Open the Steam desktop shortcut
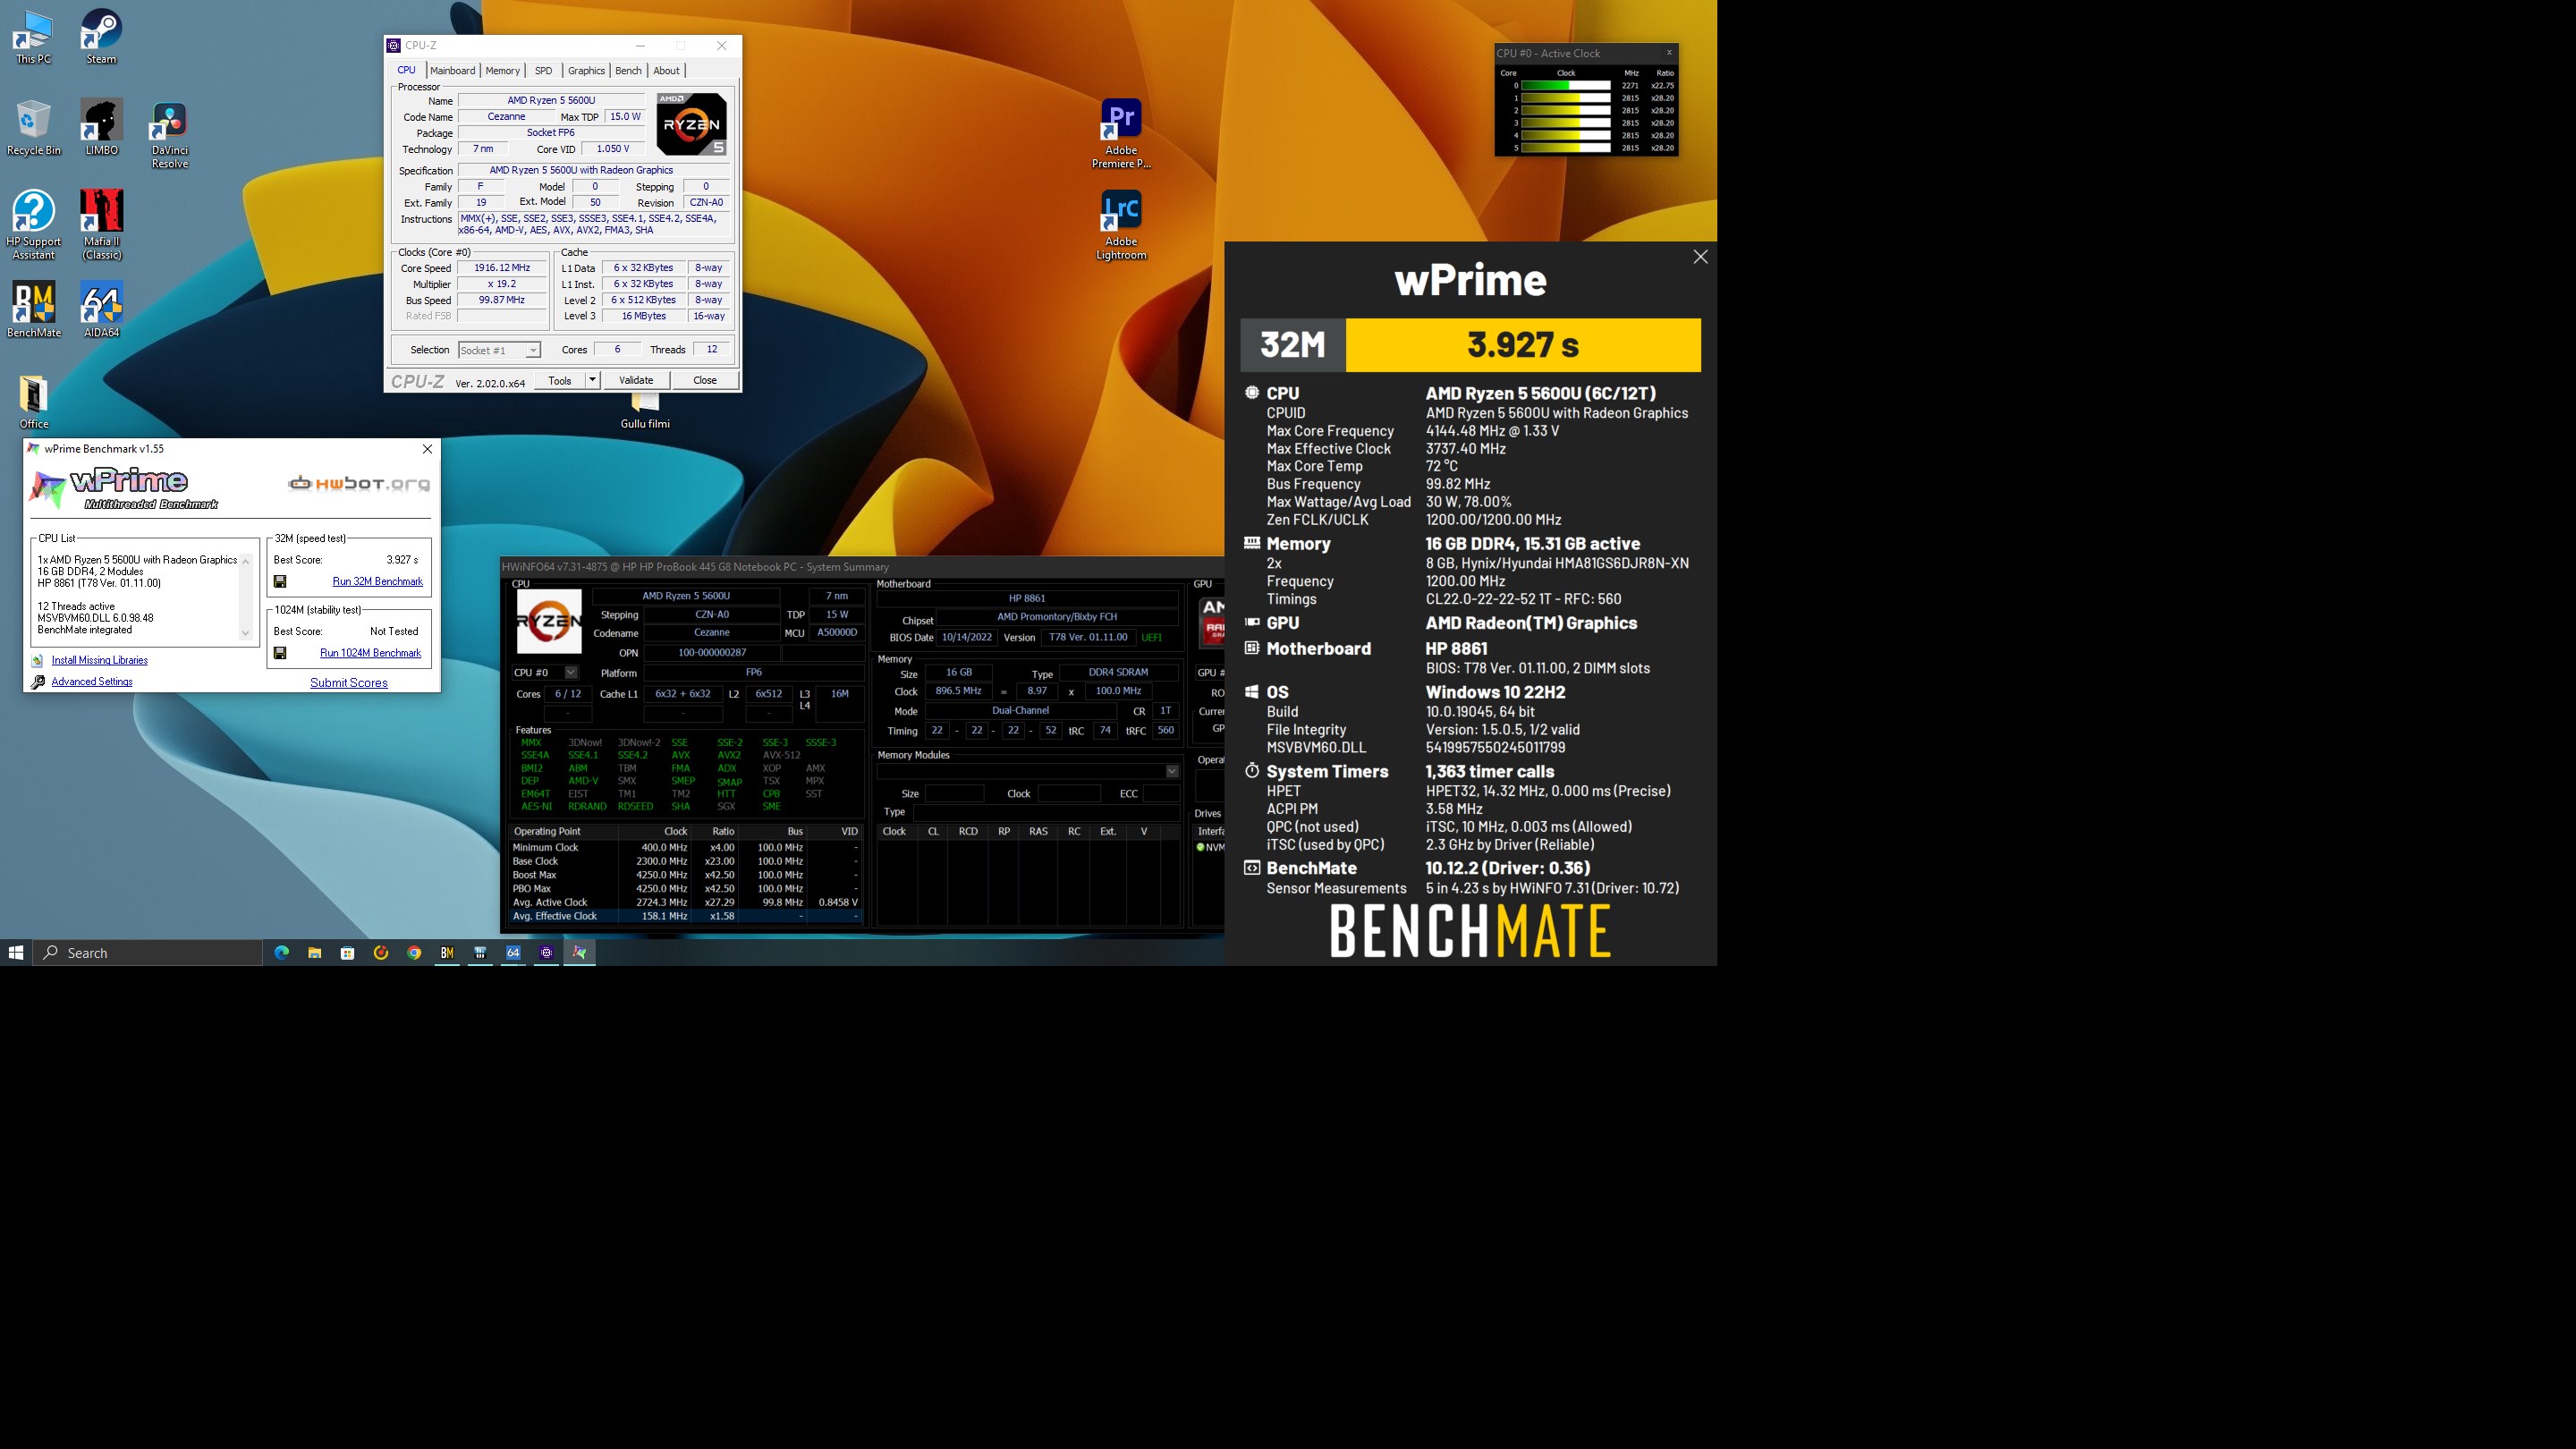This screenshot has width=2576, height=1449. [101, 38]
